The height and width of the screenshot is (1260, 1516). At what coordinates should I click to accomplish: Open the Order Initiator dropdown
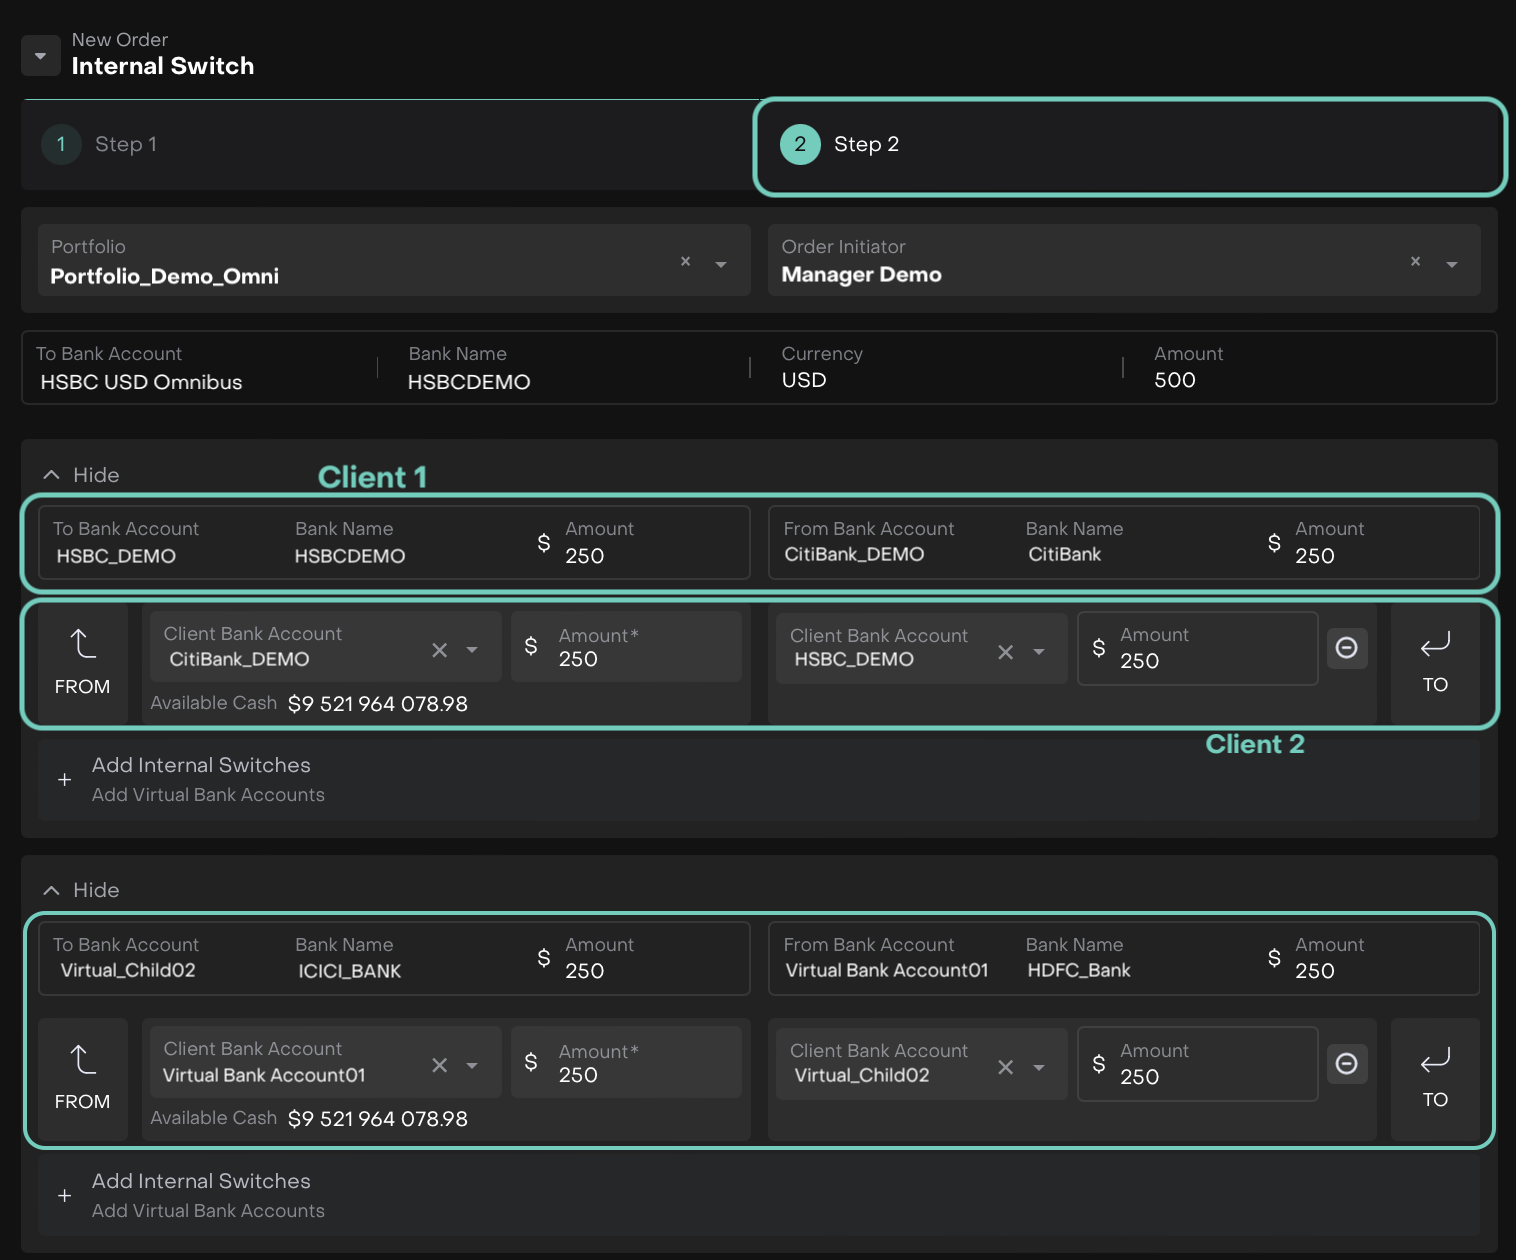(x=1451, y=264)
